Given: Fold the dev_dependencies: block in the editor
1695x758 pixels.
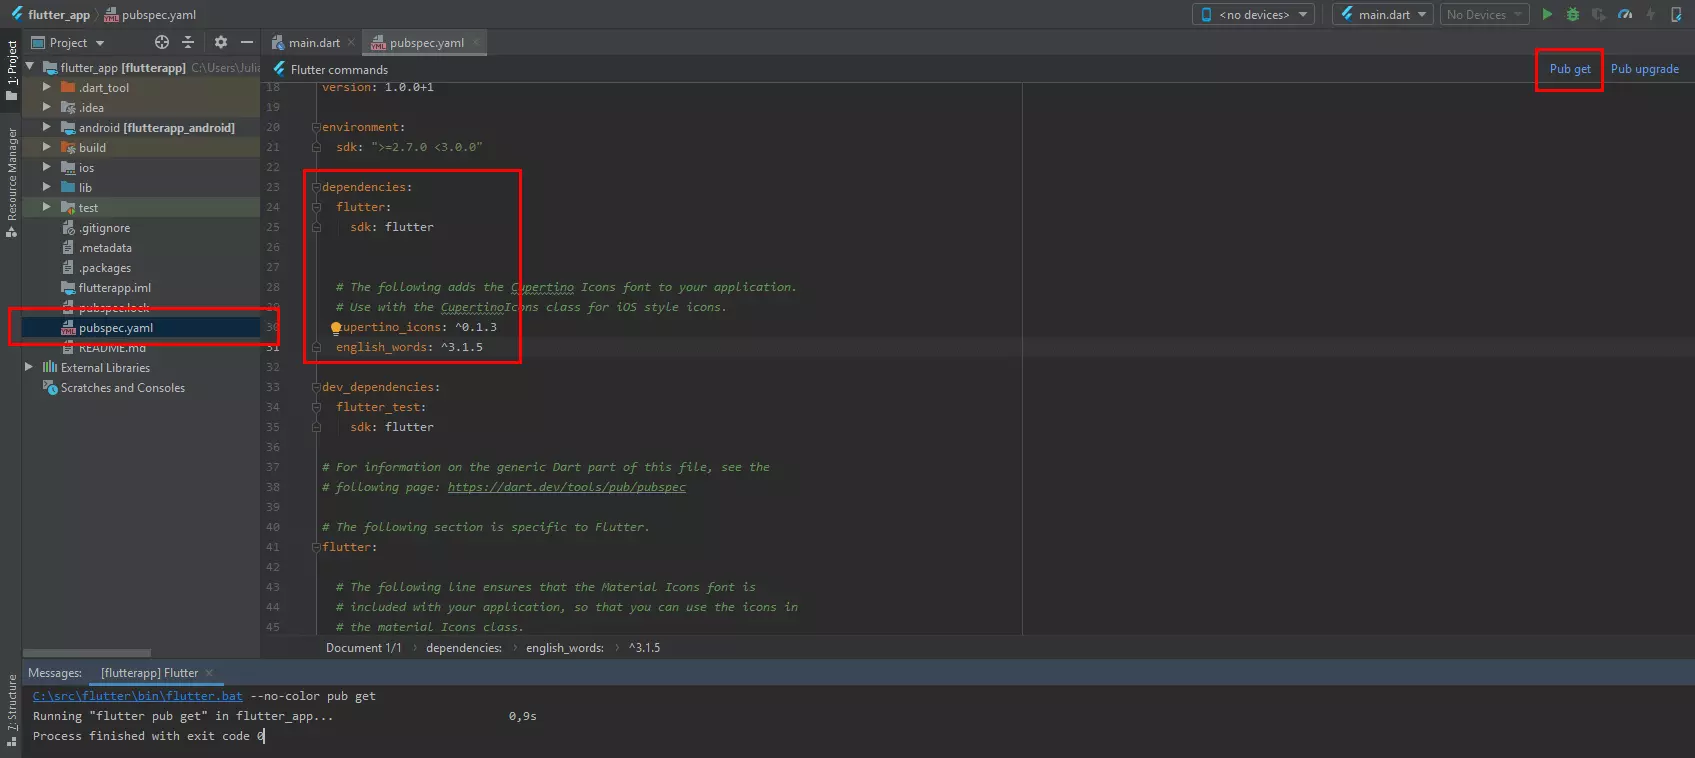Looking at the screenshot, I should click(x=316, y=387).
